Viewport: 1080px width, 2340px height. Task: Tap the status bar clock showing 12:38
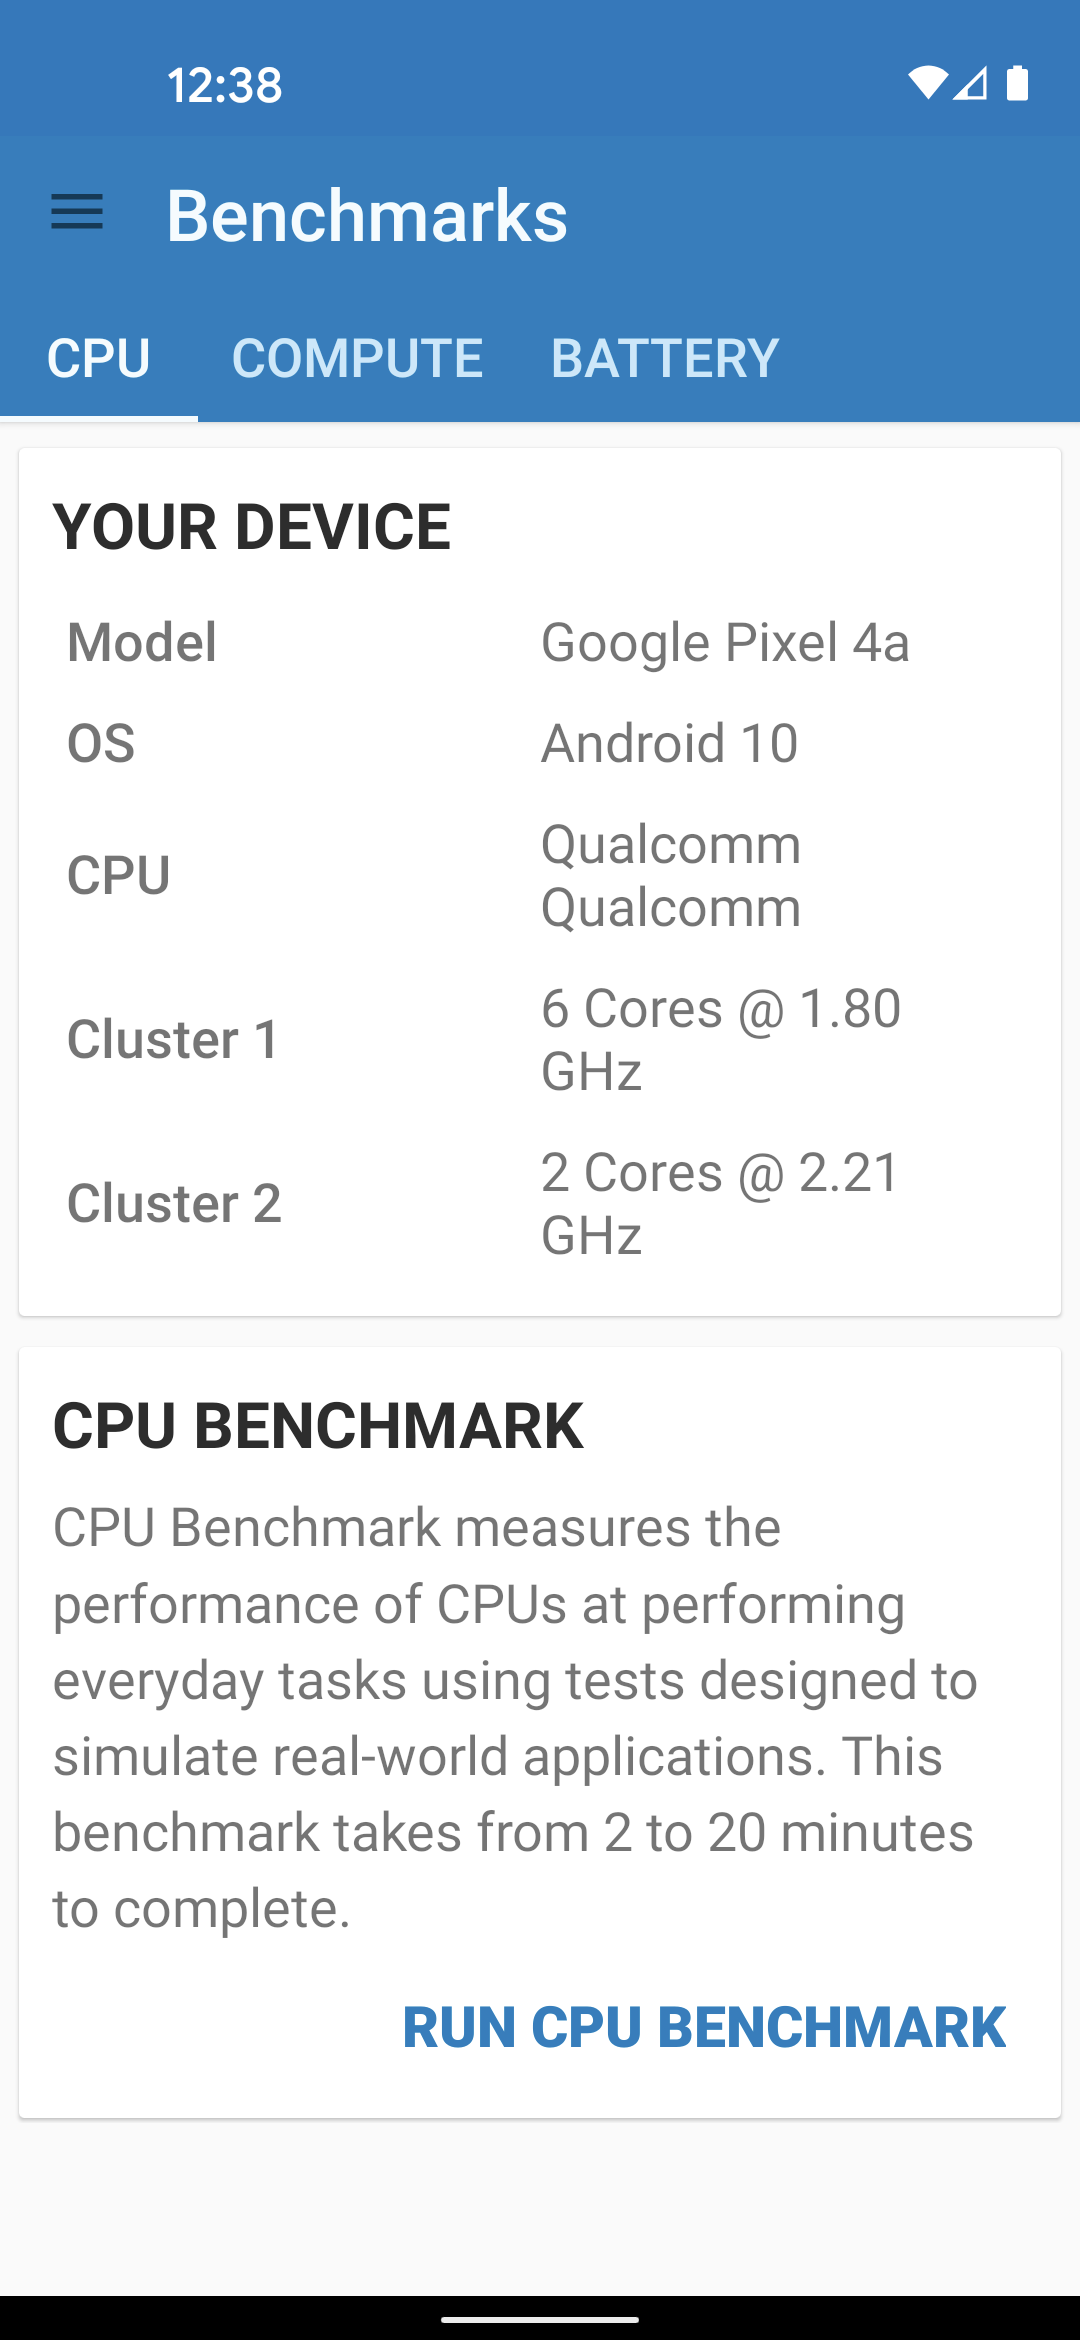224,85
